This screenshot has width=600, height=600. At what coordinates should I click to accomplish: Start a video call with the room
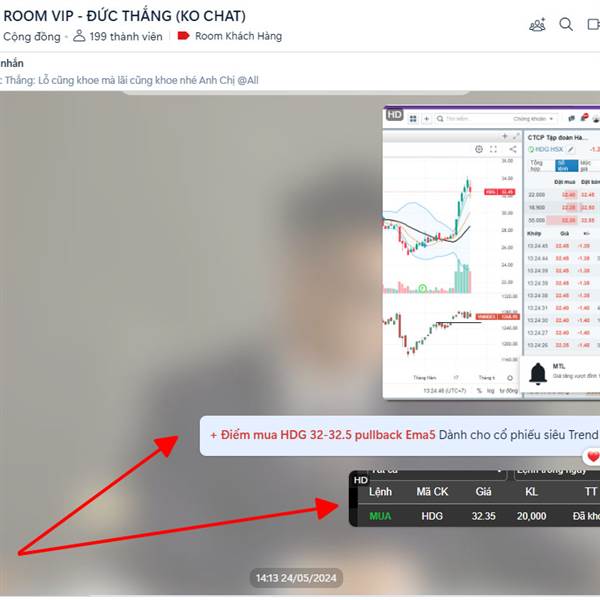[x=593, y=24]
